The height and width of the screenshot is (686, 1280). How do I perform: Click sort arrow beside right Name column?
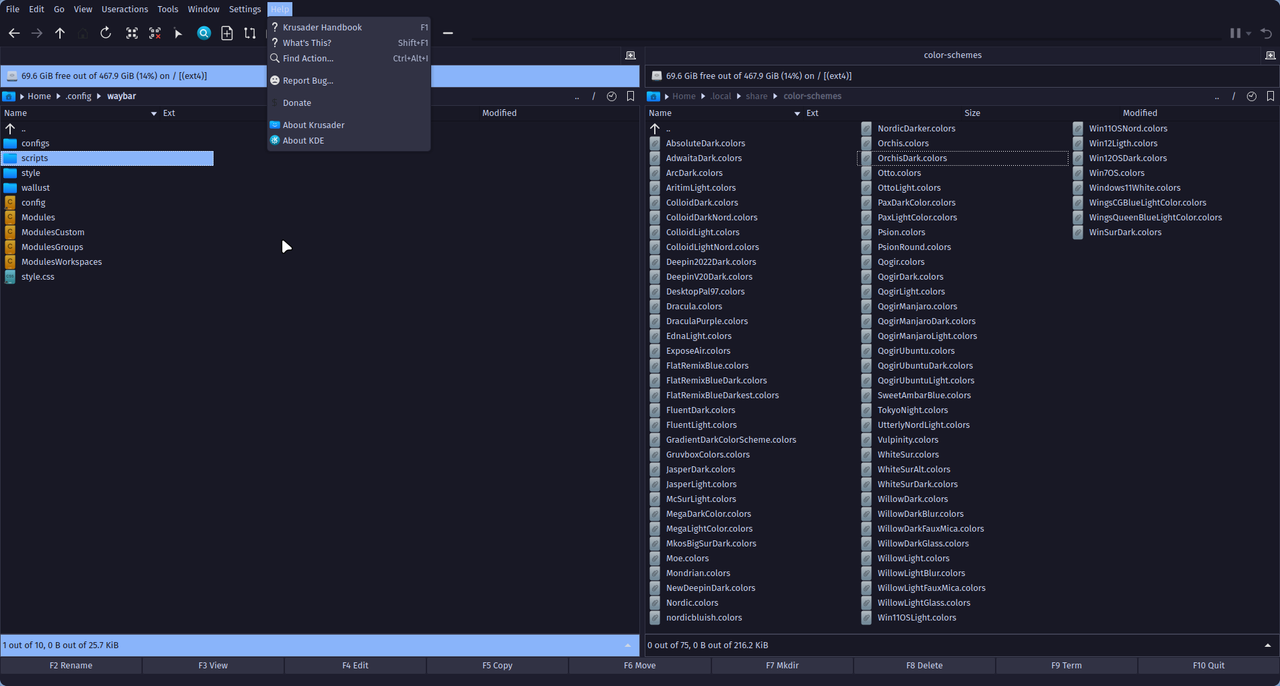797,113
